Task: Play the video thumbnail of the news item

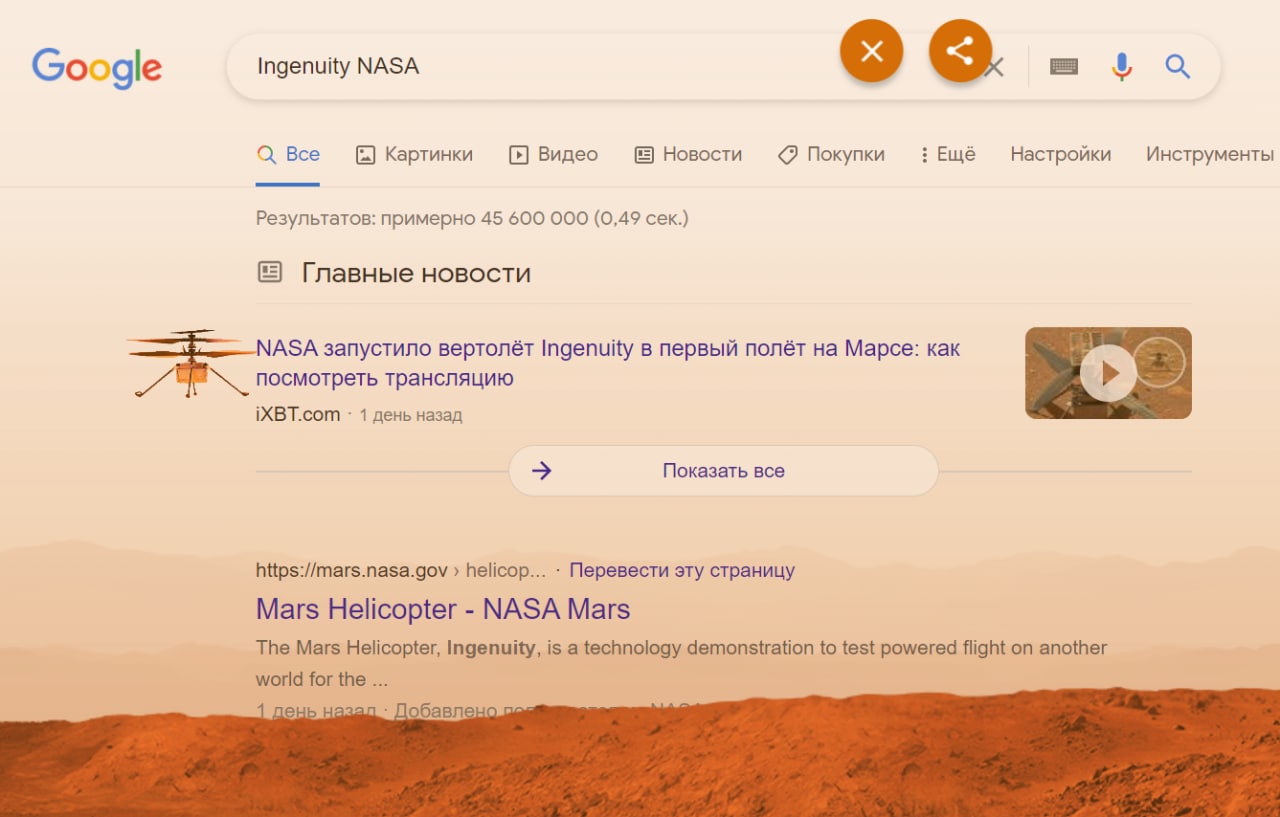Action: [1108, 373]
